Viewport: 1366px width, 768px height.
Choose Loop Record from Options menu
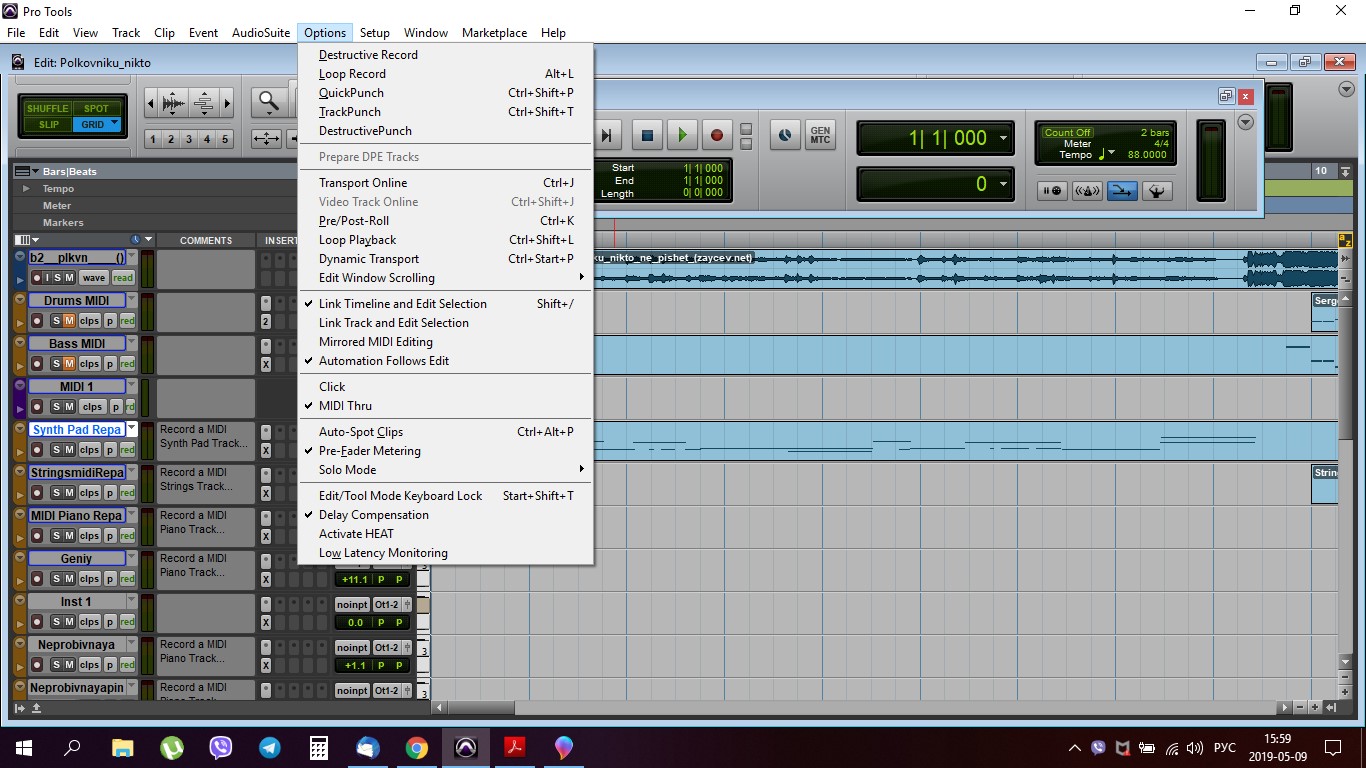pyautogui.click(x=445, y=74)
